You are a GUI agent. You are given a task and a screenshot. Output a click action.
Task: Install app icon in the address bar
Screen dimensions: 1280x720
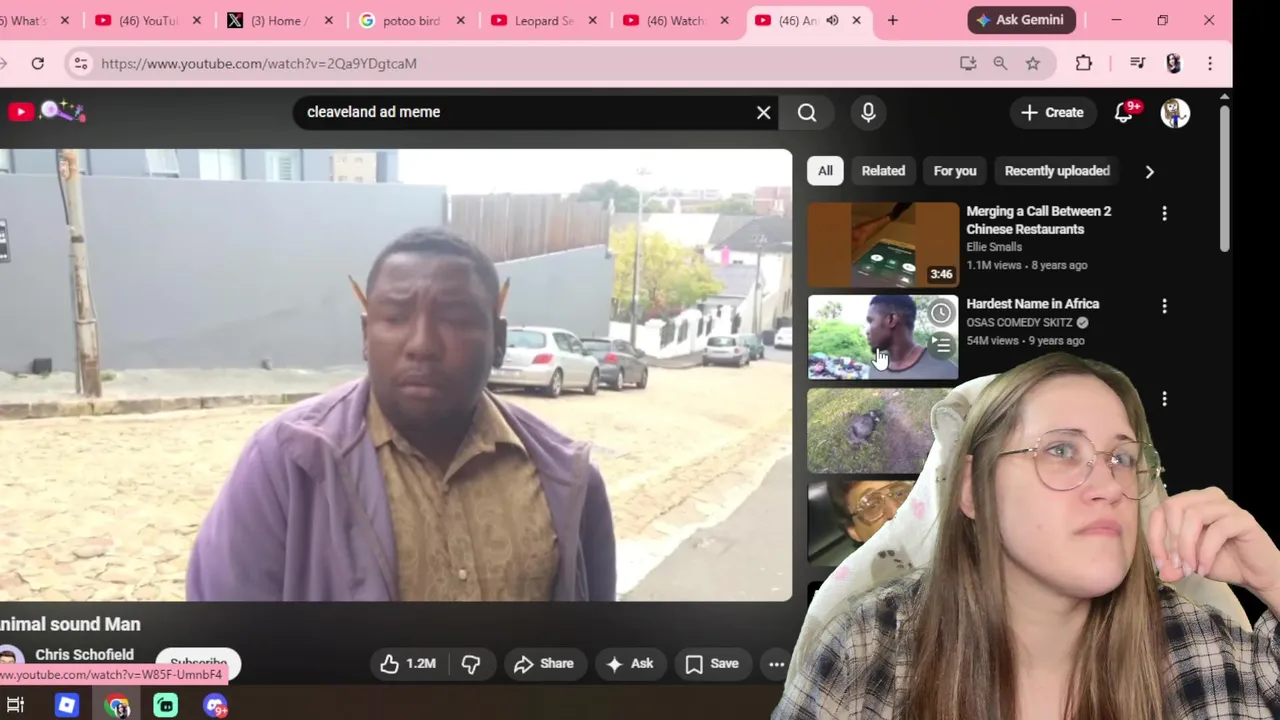point(968,63)
